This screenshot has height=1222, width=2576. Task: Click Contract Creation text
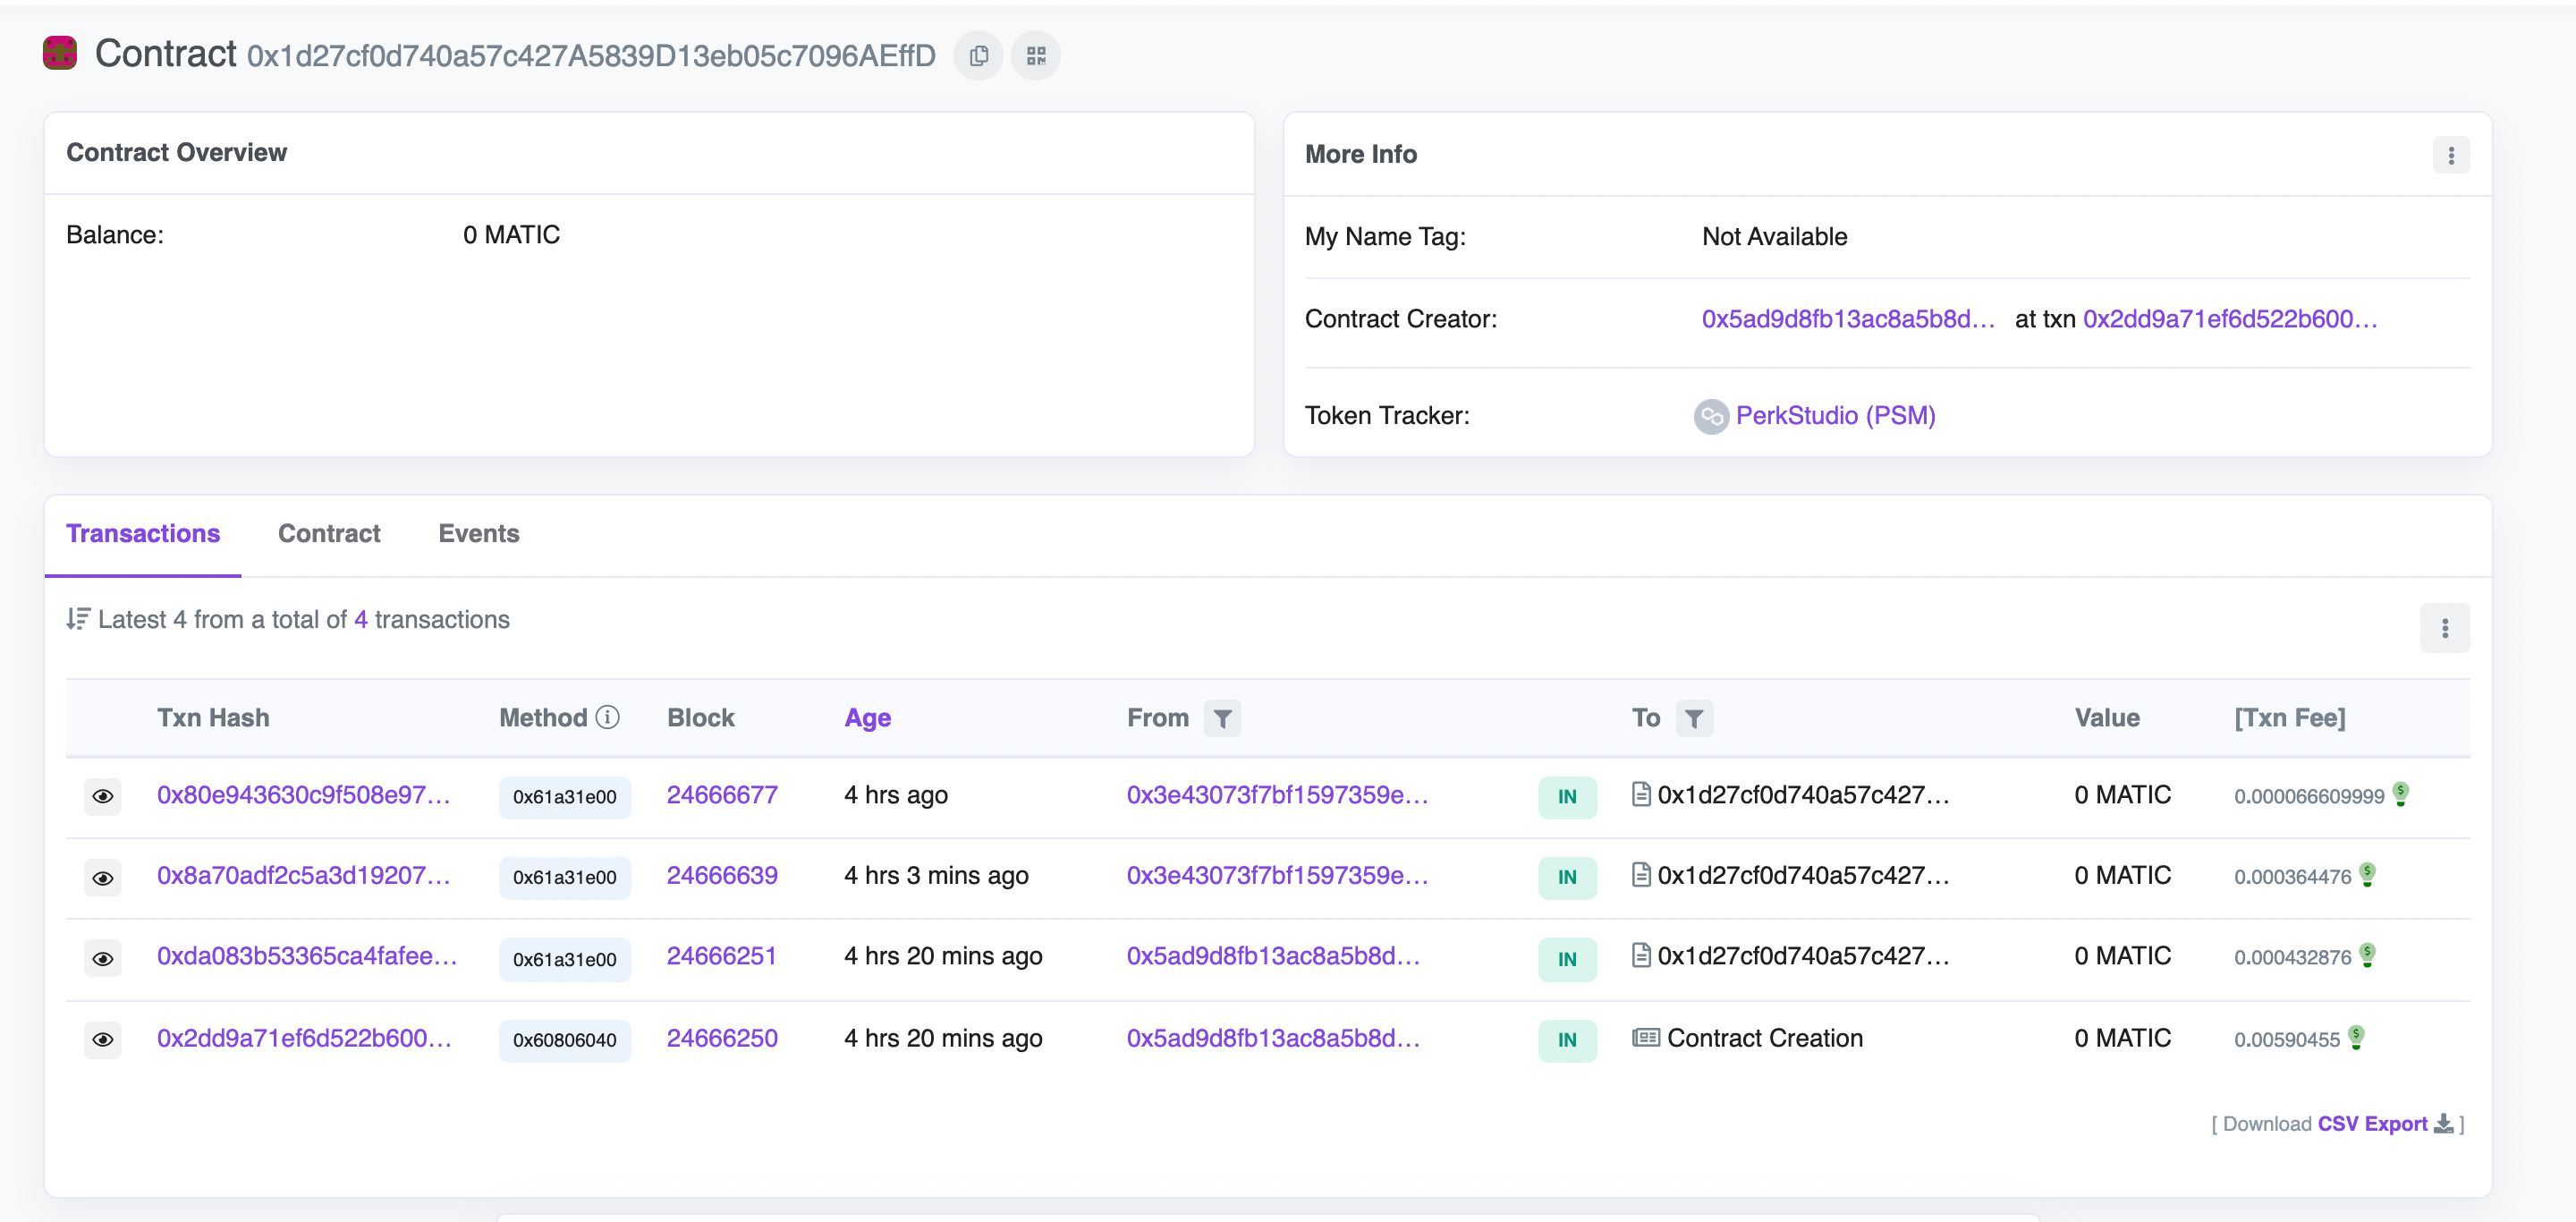pyautogui.click(x=1765, y=1038)
